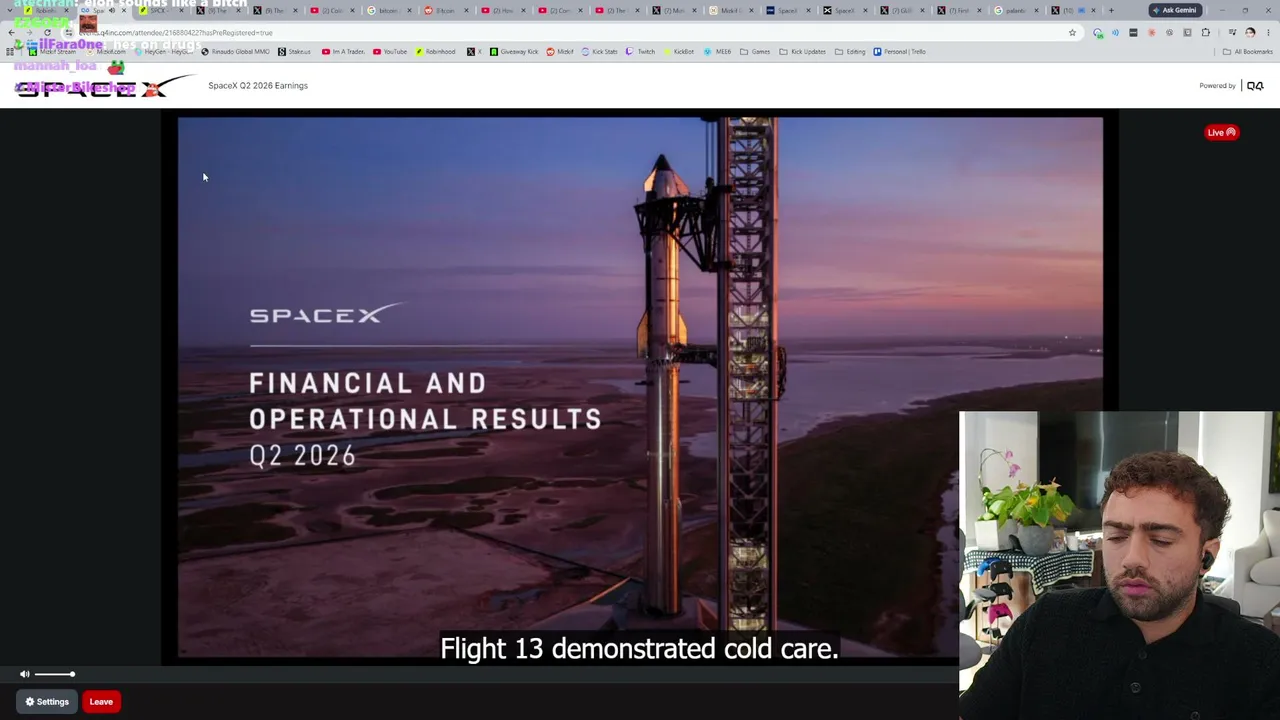
Task: Open the KickBot bookmark
Action: click(x=678, y=52)
